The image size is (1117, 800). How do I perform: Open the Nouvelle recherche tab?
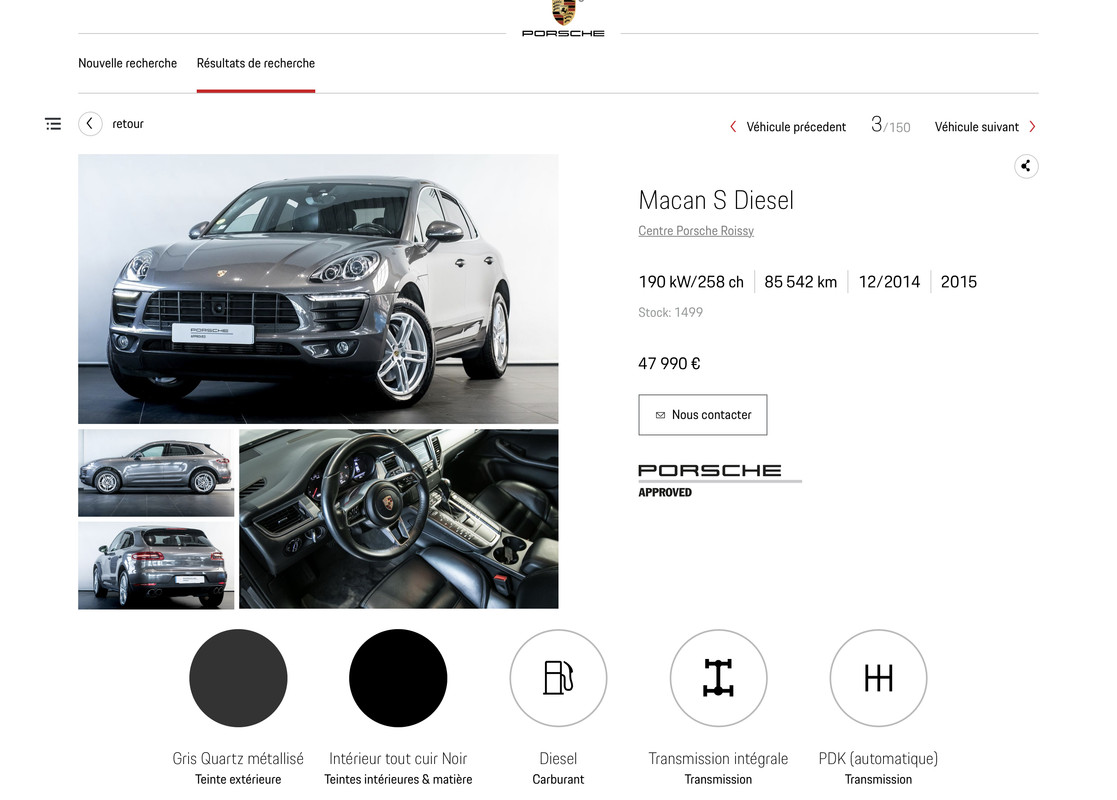(x=128, y=63)
